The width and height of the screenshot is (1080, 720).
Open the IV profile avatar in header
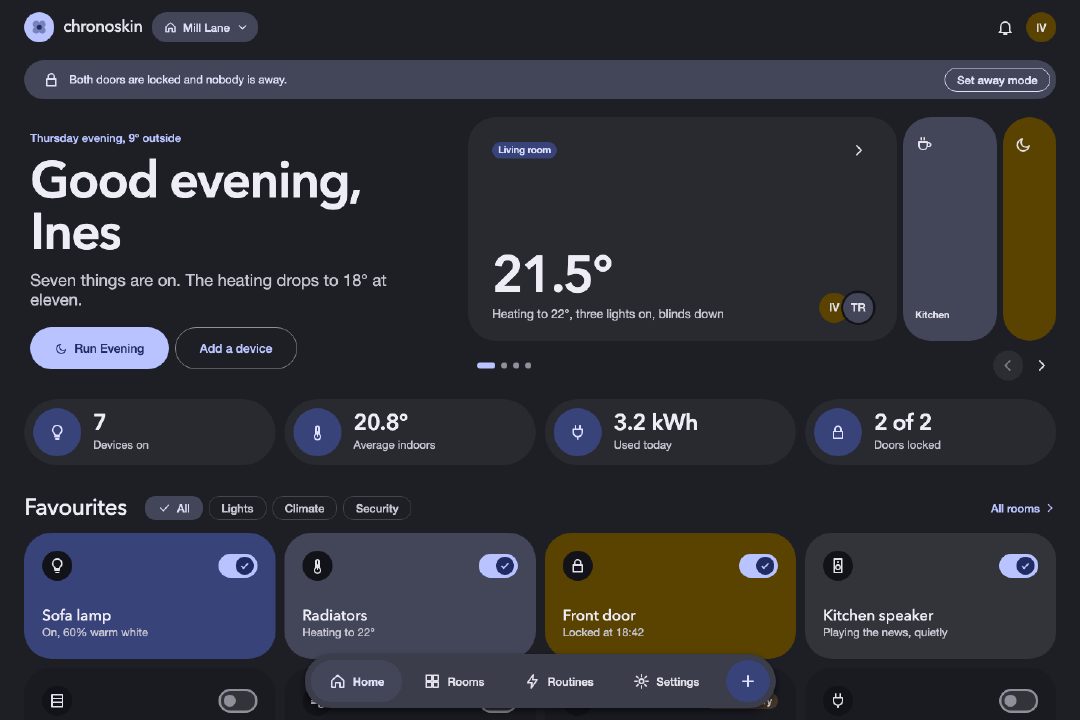point(1041,28)
